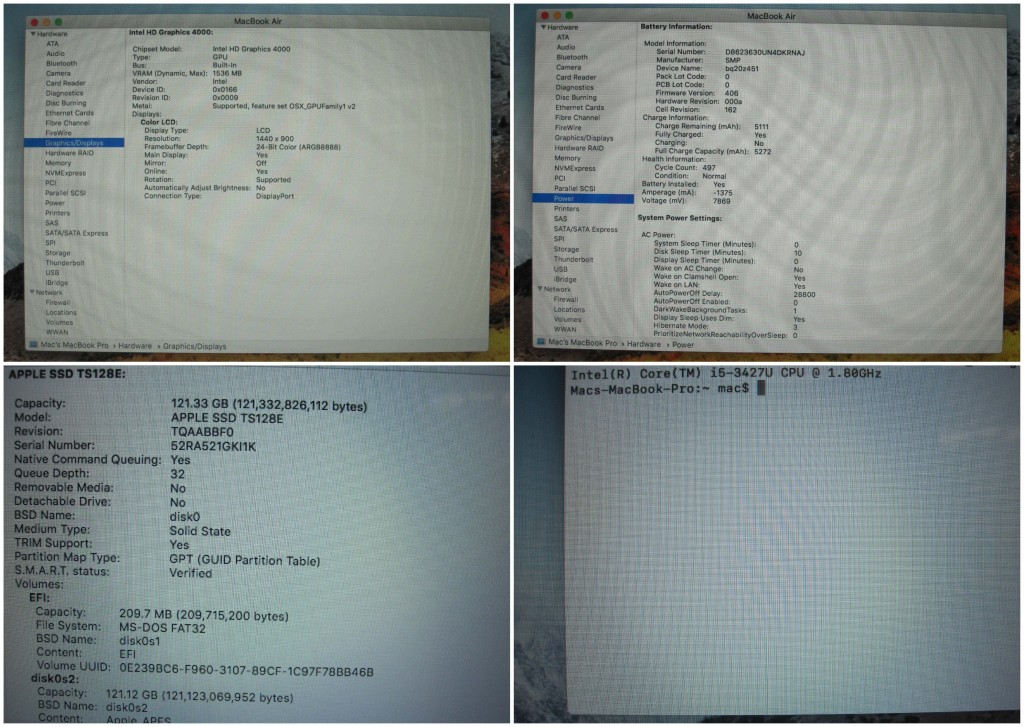Select Parallel SCSI in the graphics window sidebar
Image resolution: width=1024 pixels, height=727 pixels.
click(x=65, y=193)
